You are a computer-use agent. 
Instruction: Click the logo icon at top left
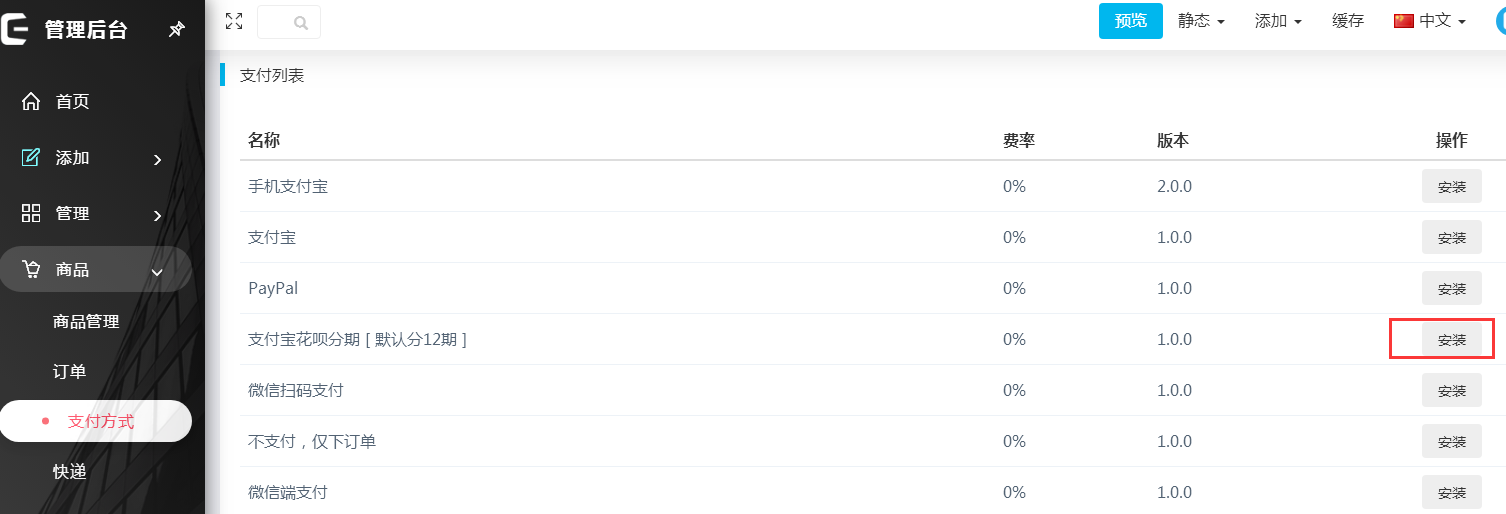15,29
